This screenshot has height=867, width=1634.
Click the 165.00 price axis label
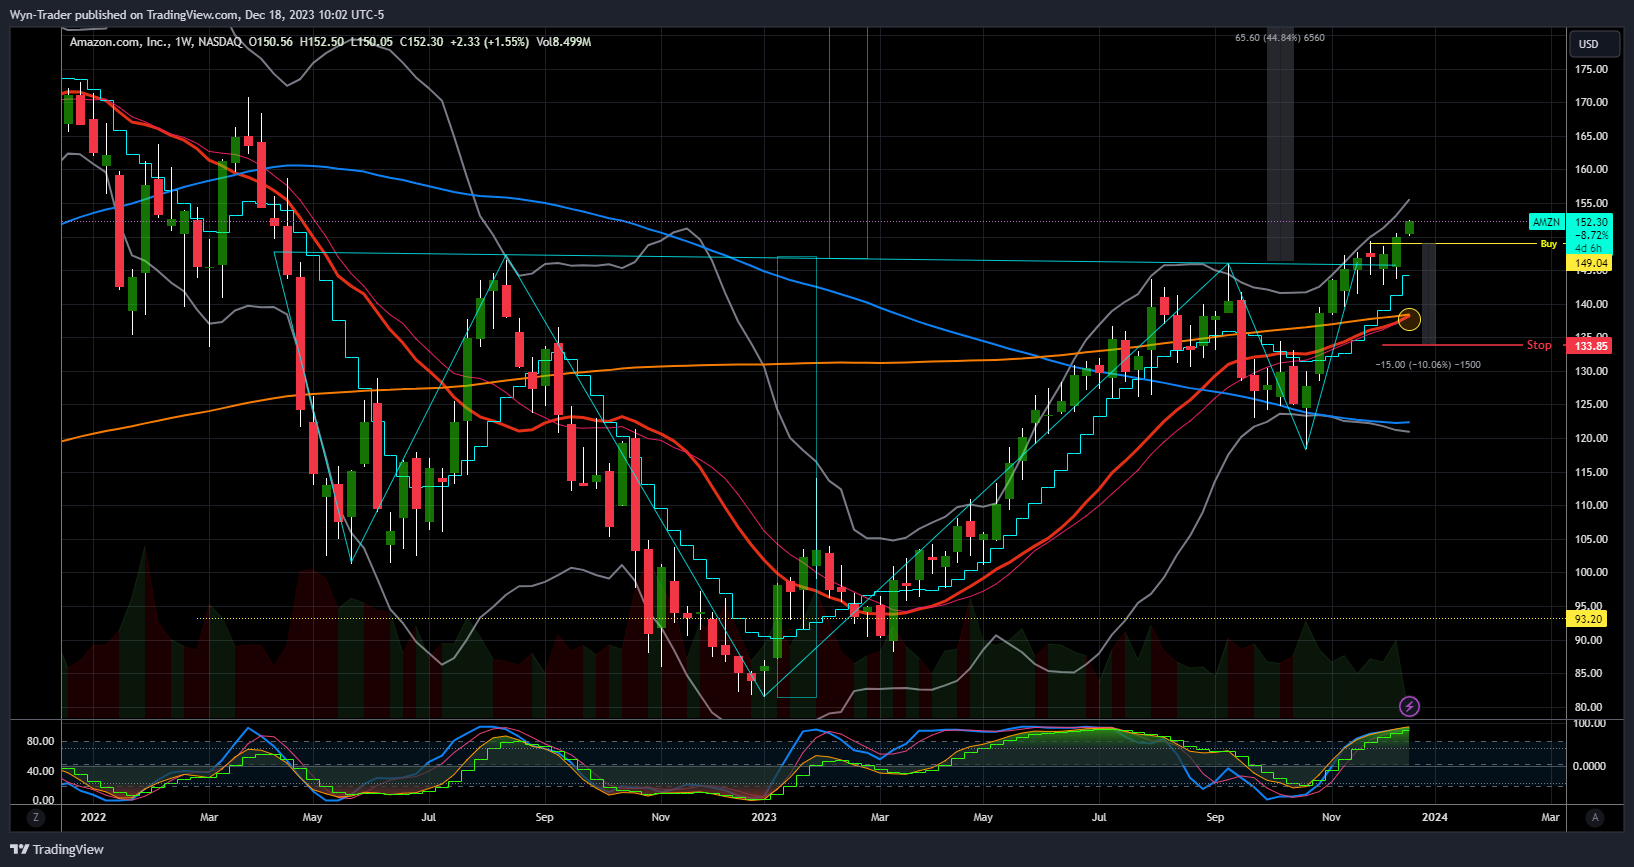pos(1591,136)
